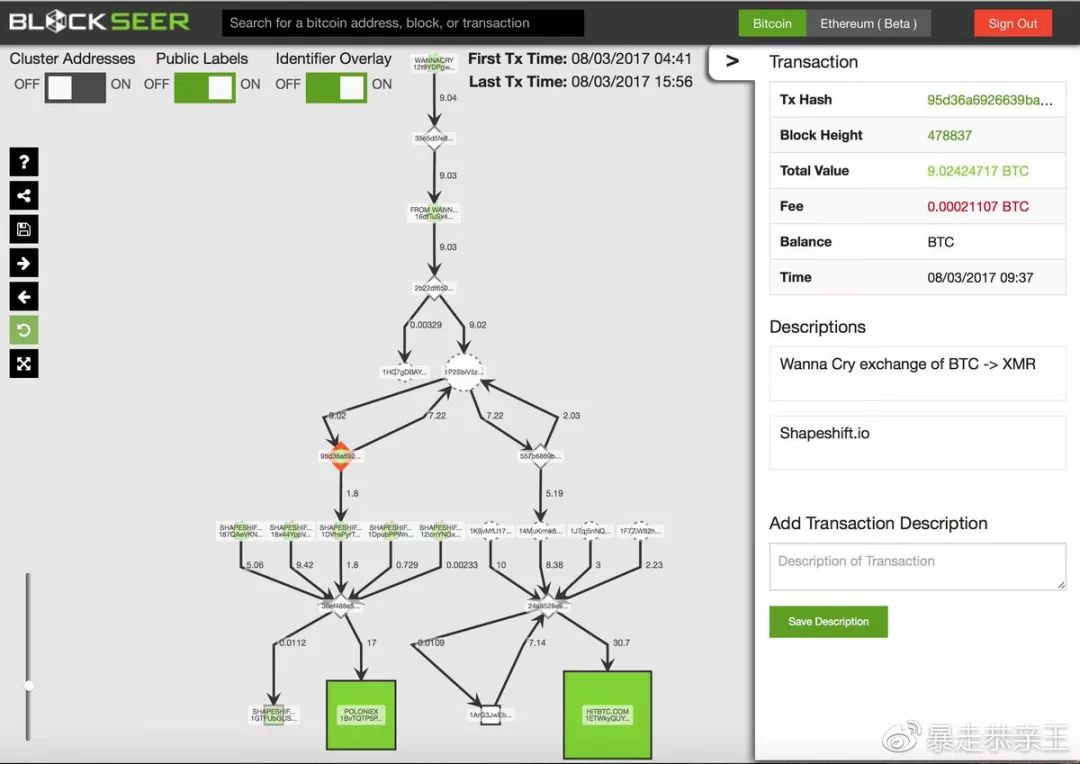Save the graph with floppy disk icon

click(x=24, y=229)
